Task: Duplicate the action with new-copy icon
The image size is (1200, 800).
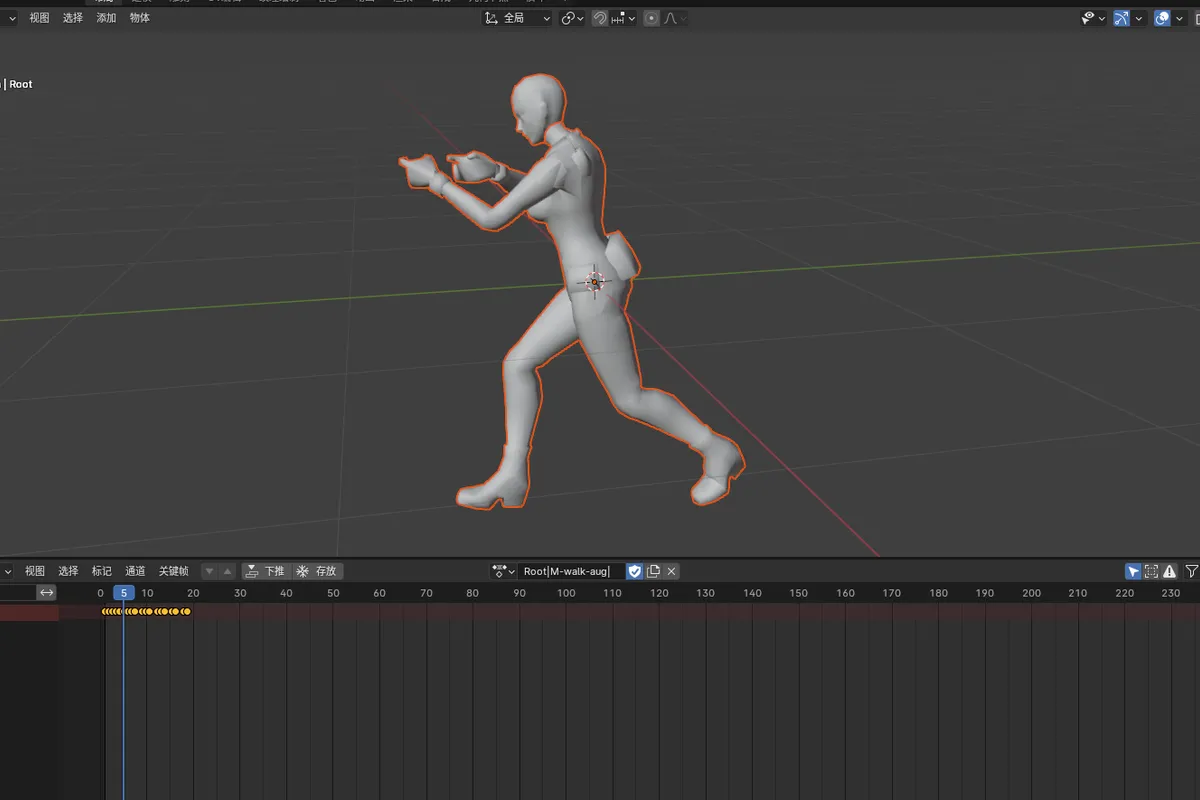Action: (x=653, y=571)
